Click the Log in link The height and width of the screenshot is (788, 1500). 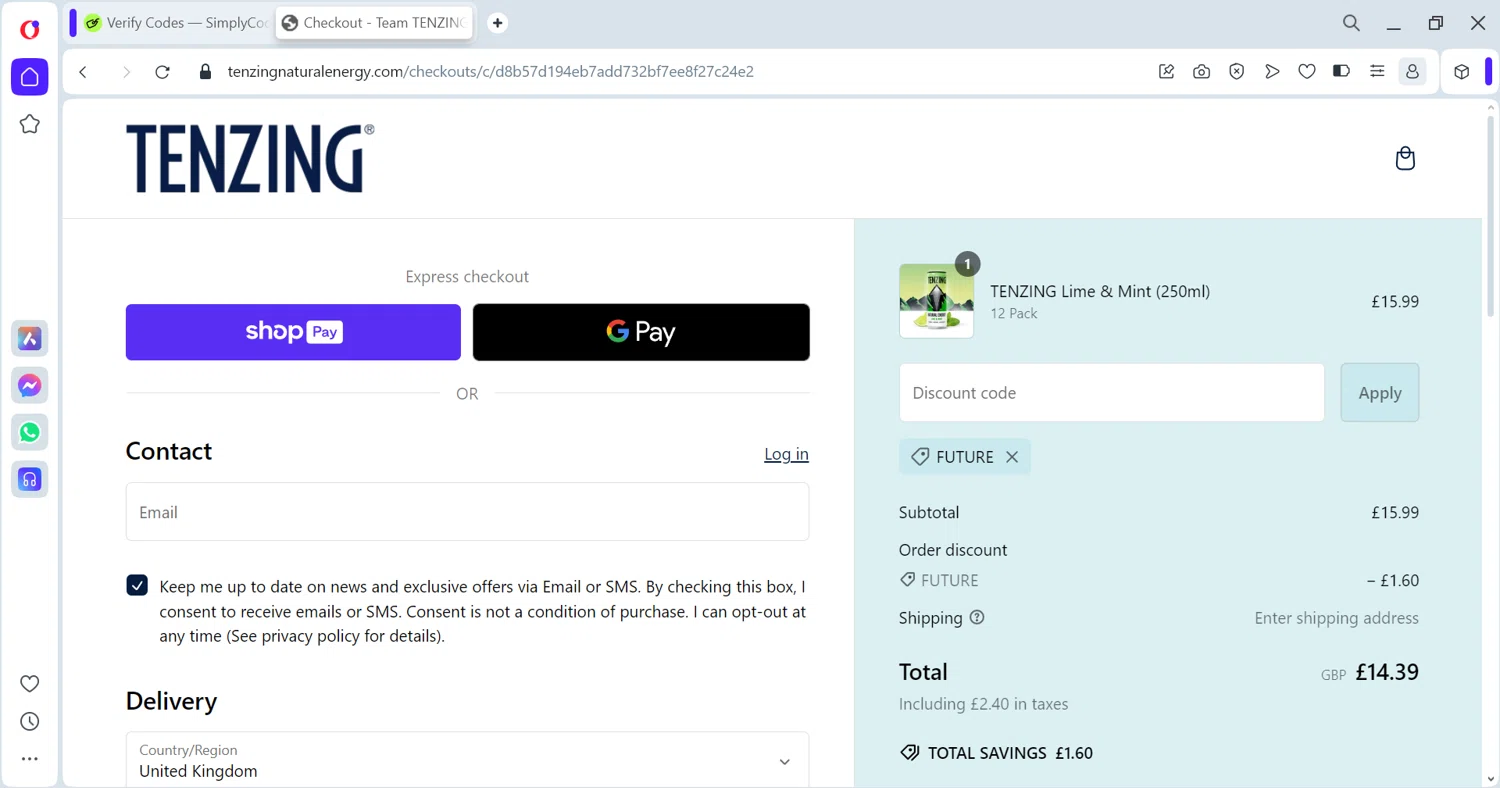coord(786,454)
